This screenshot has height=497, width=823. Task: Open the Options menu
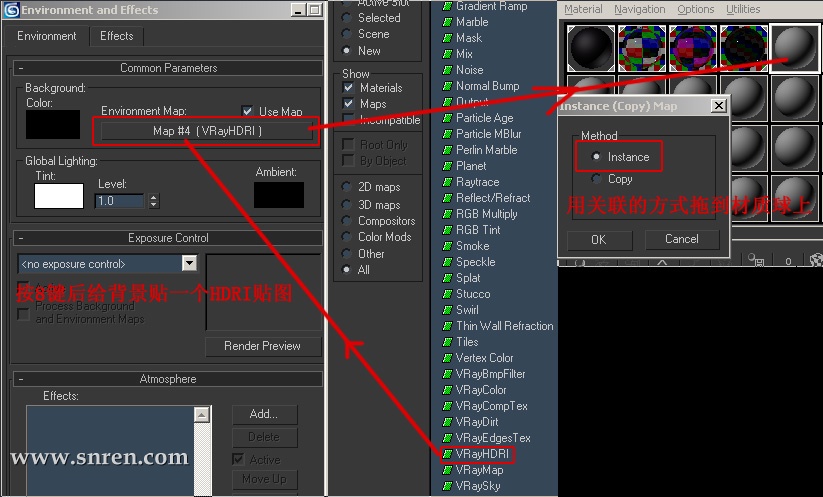click(695, 9)
